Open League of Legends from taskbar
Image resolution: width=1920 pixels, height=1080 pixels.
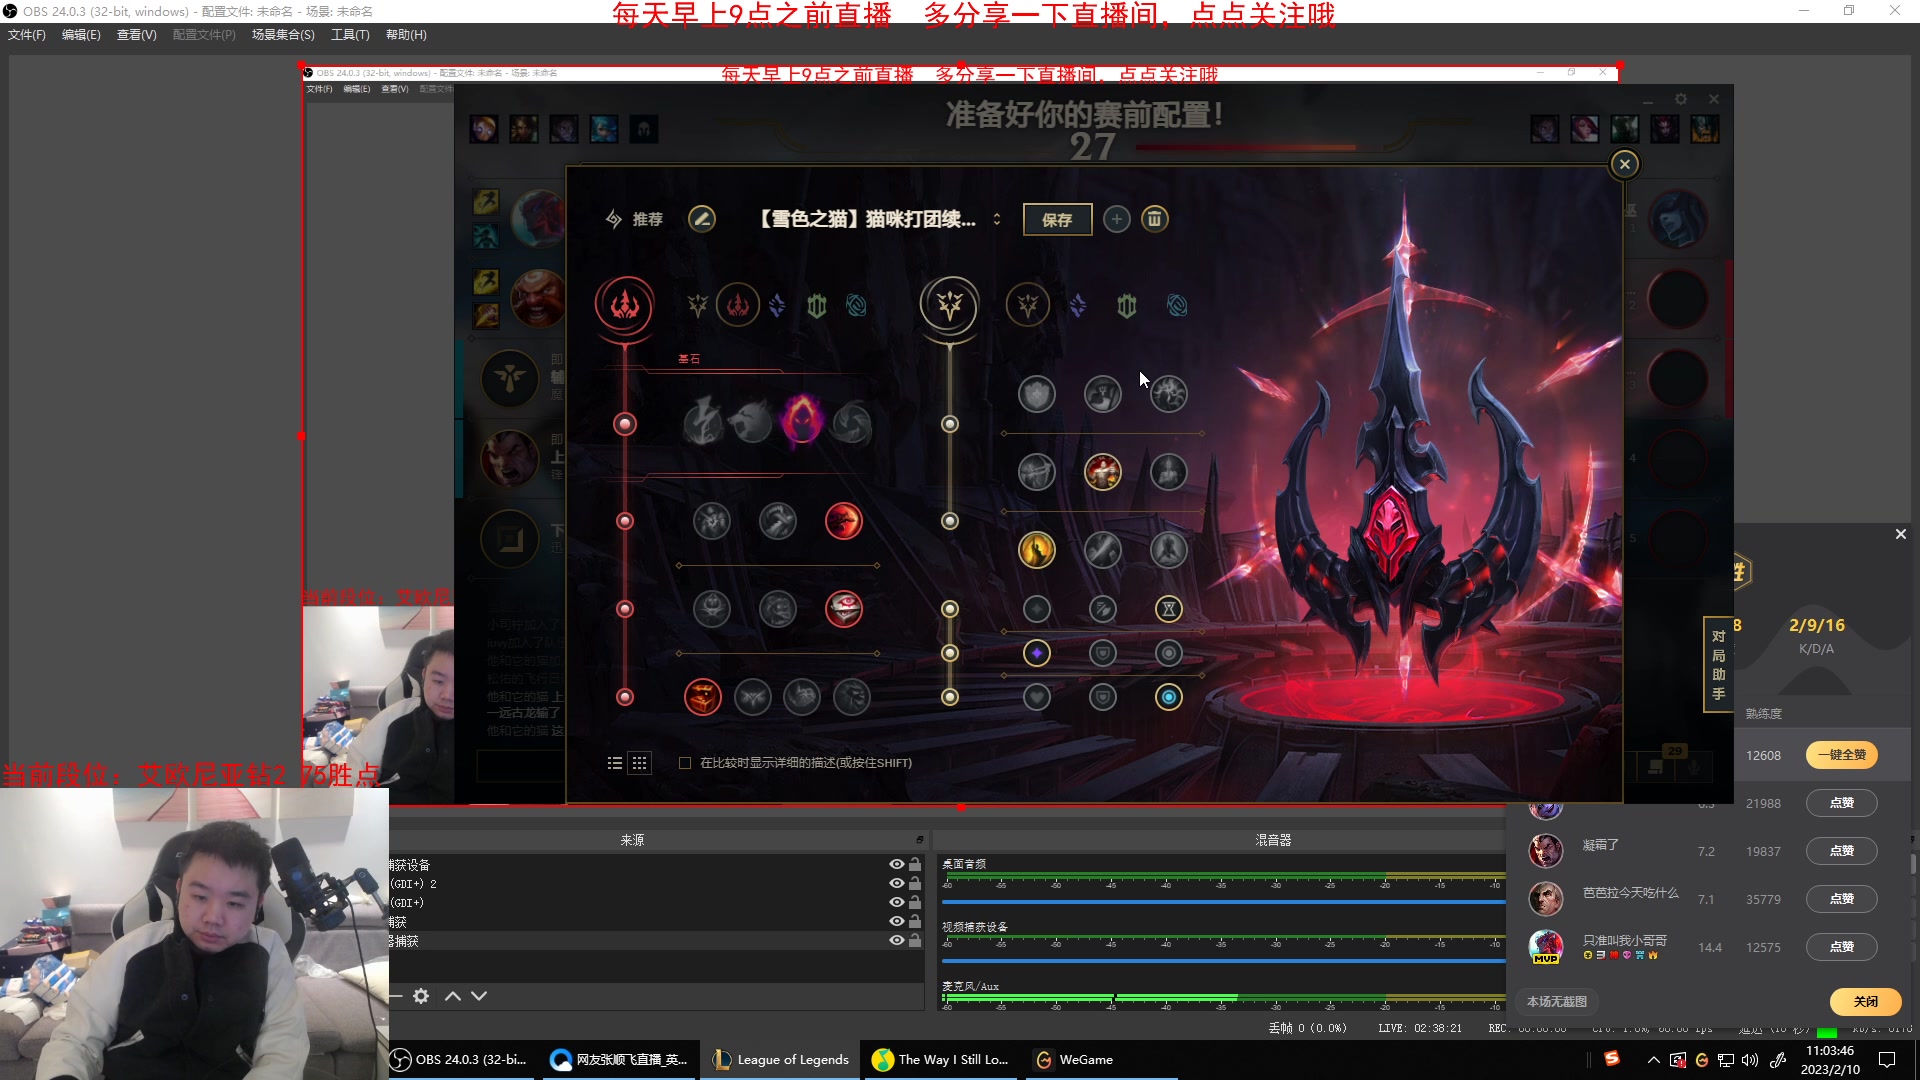781,1060
